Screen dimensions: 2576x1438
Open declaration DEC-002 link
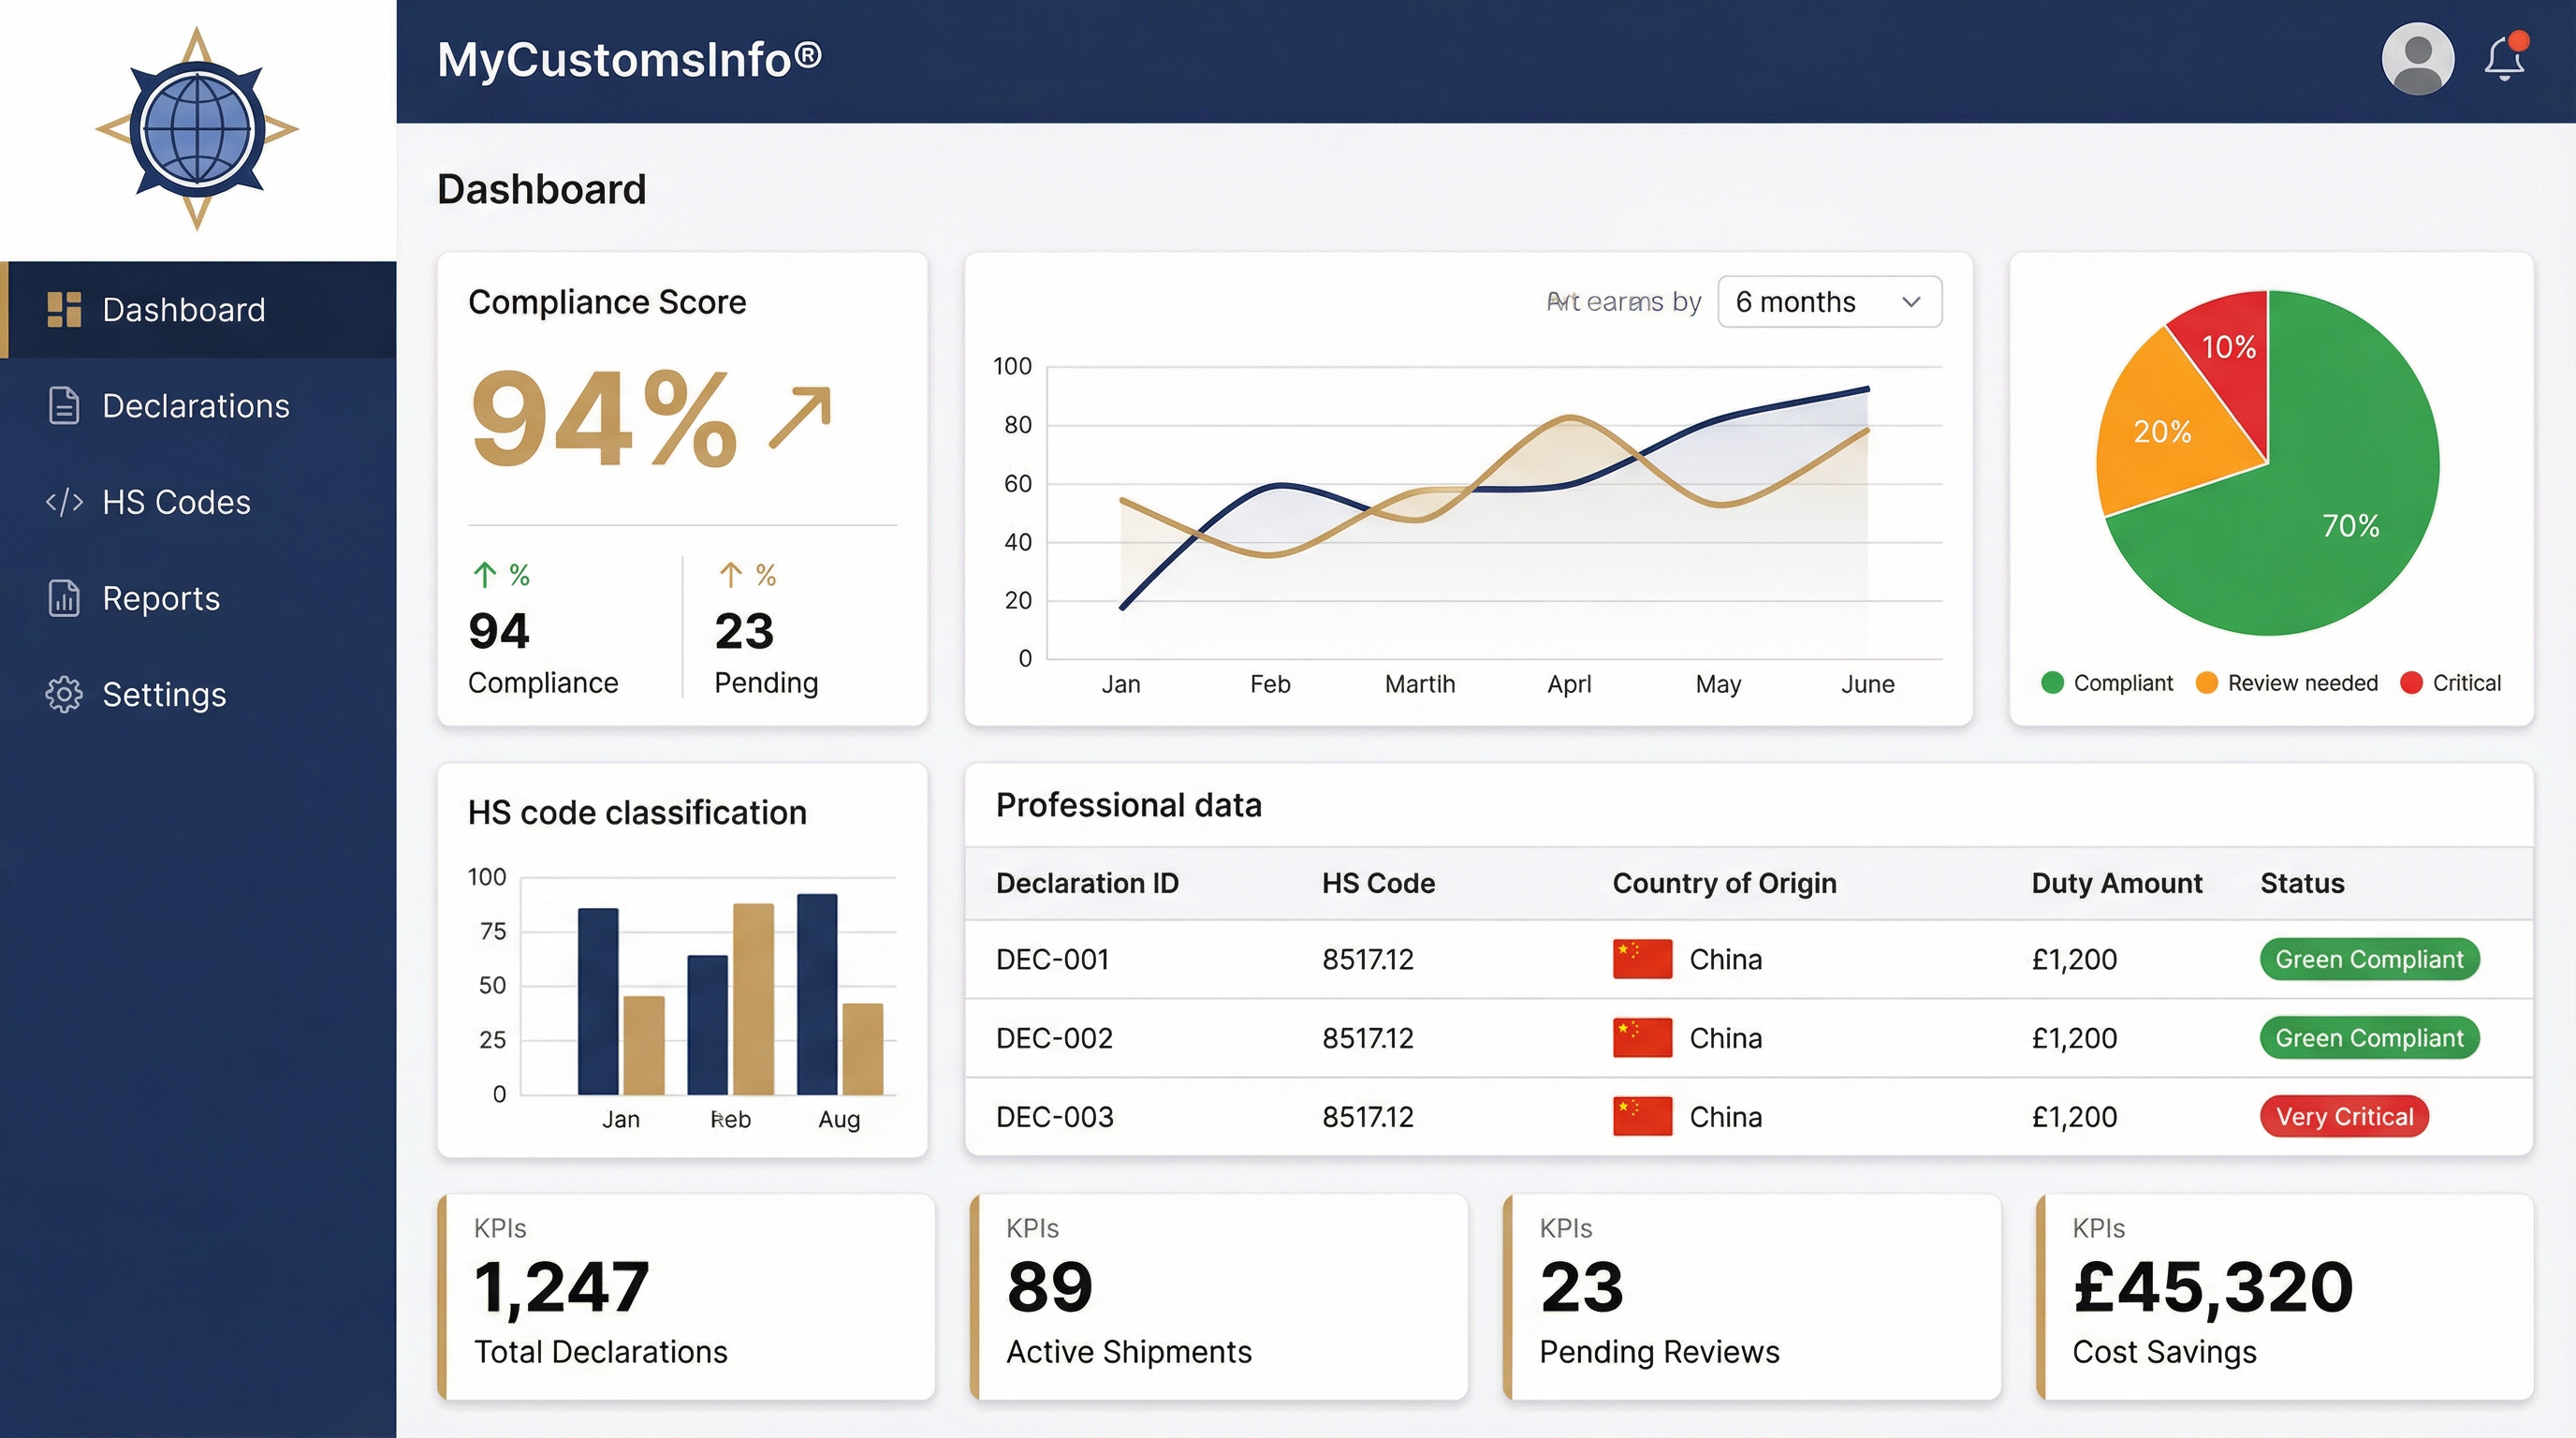coord(1054,1038)
